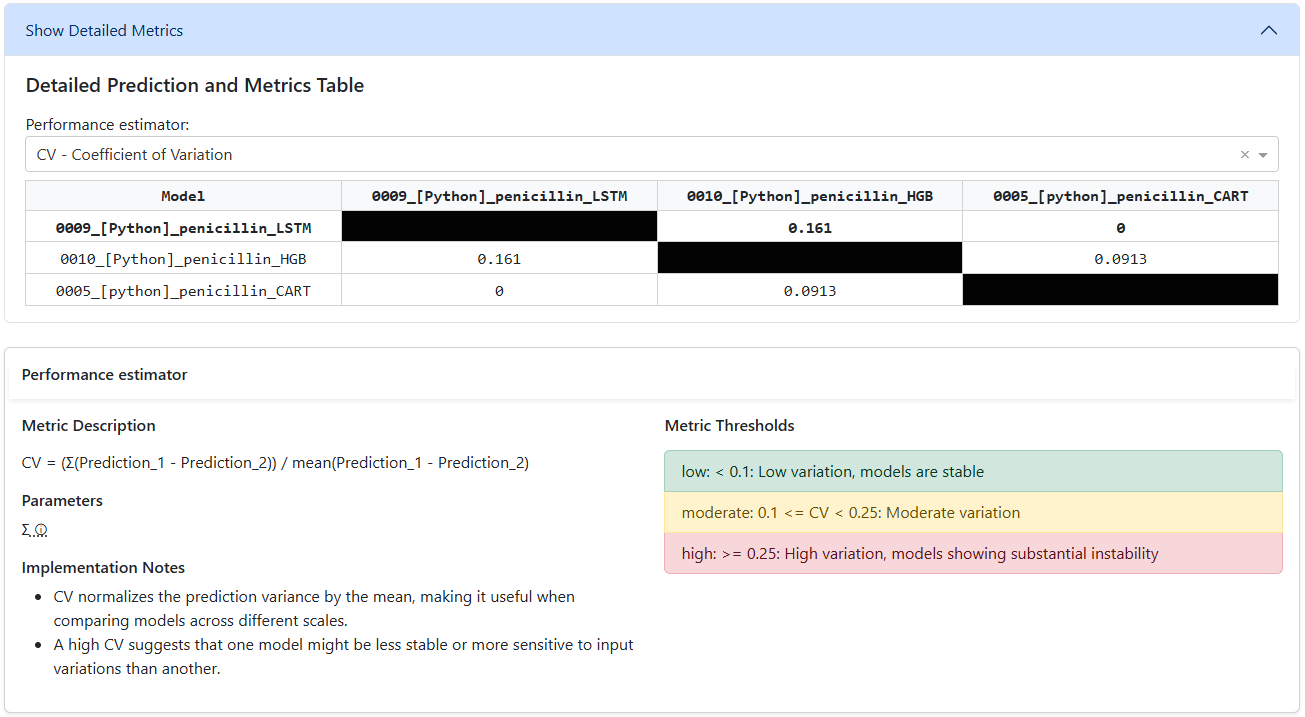Click the Show Detailed Metrics header text
The image size is (1305, 717).
click(104, 30)
